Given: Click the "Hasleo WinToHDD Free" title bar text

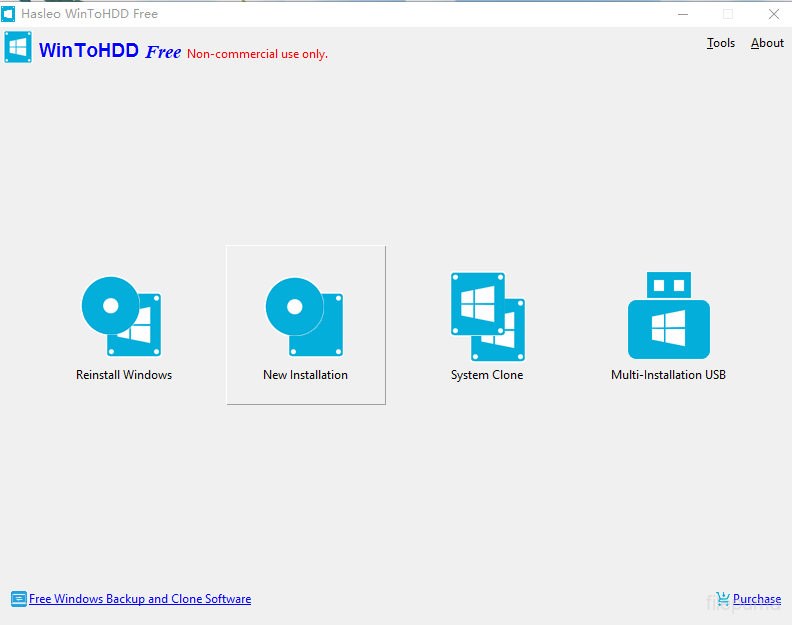Looking at the screenshot, I should click(90, 14).
